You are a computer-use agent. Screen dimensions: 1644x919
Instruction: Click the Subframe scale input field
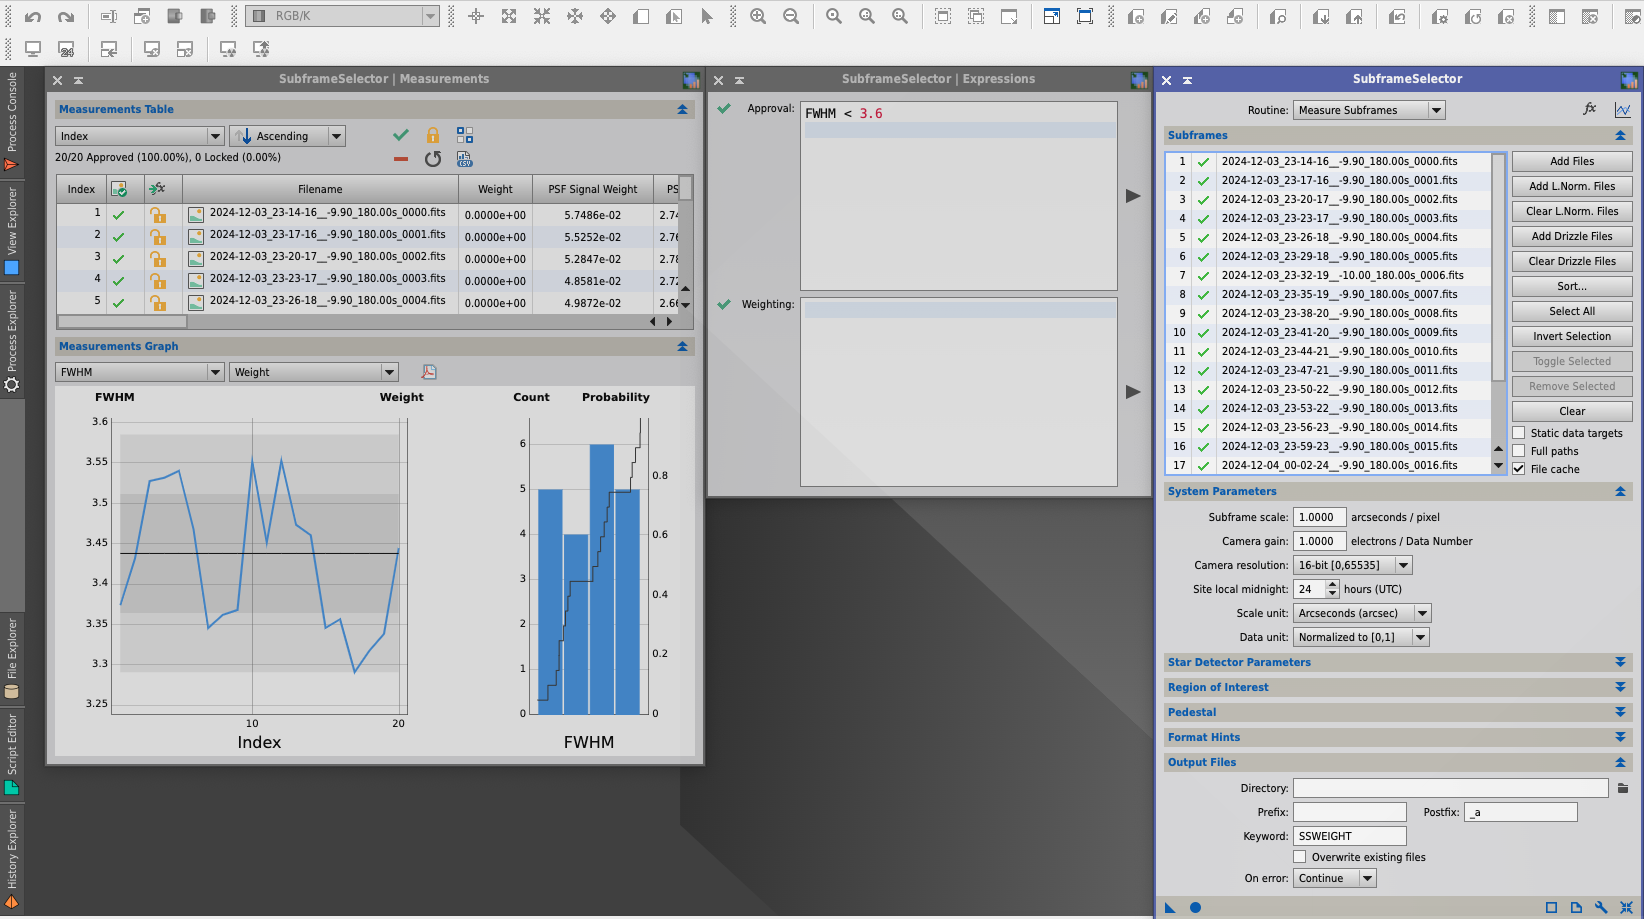coord(1319,517)
